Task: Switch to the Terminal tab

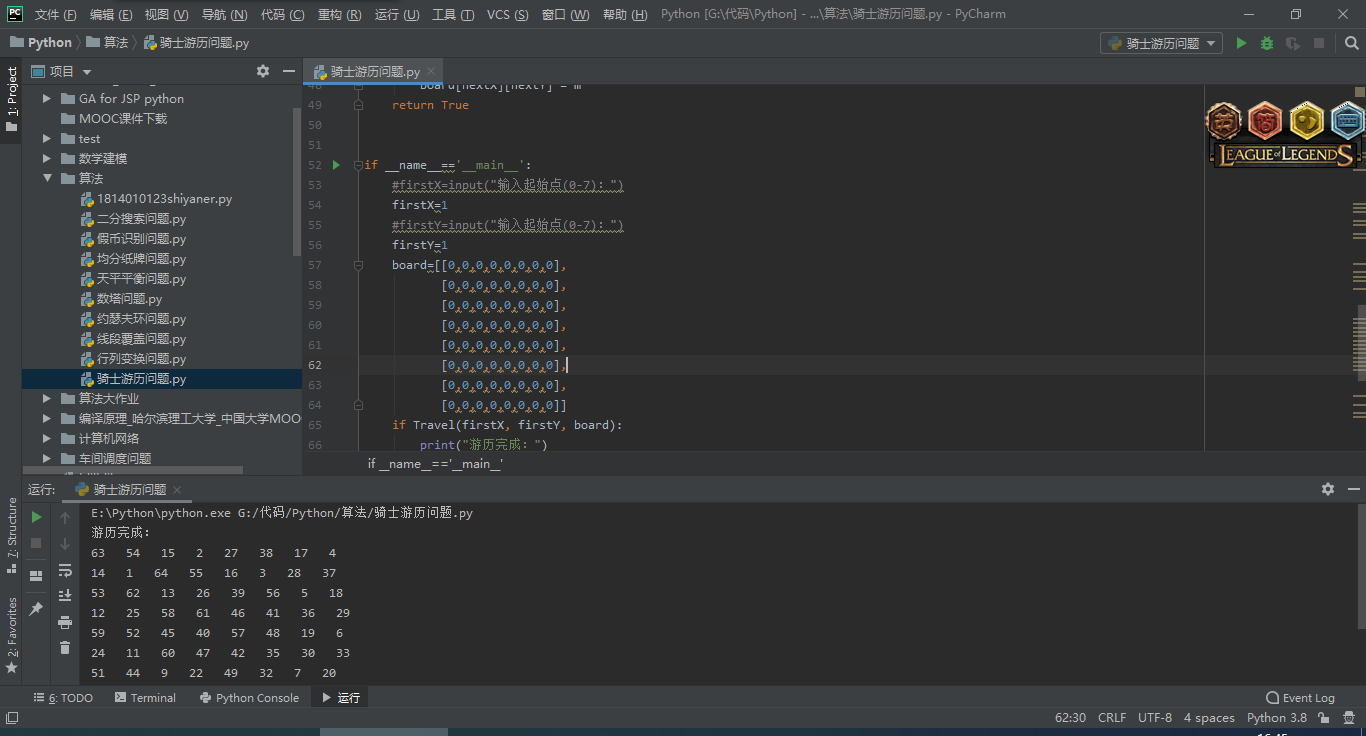Action: [145, 698]
